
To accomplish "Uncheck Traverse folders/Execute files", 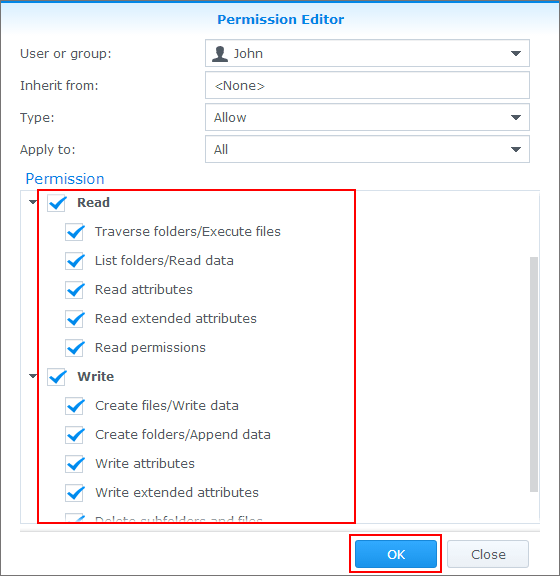I will [x=75, y=232].
